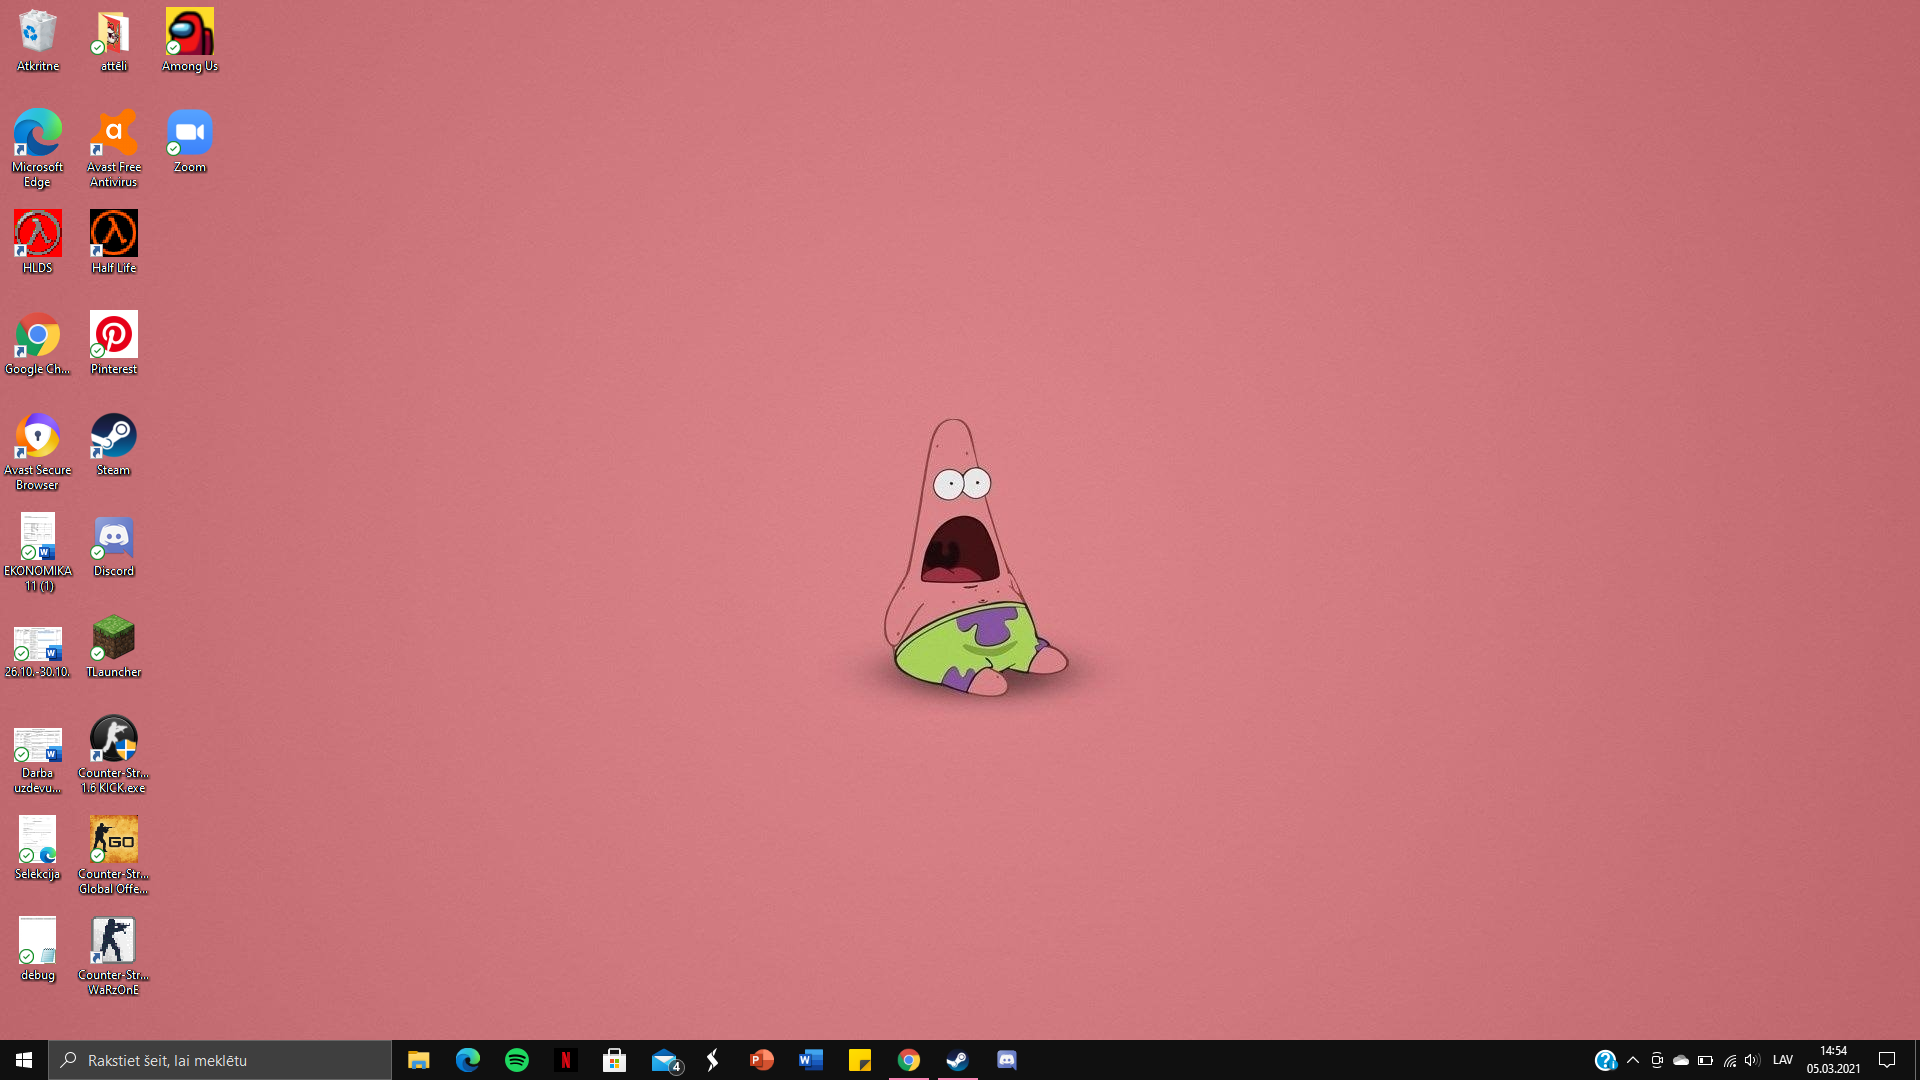1920x1080 pixels.
Task: Switch to the running Steam window in taskbar
Action: pyautogui.click(x=957, y=1060)
